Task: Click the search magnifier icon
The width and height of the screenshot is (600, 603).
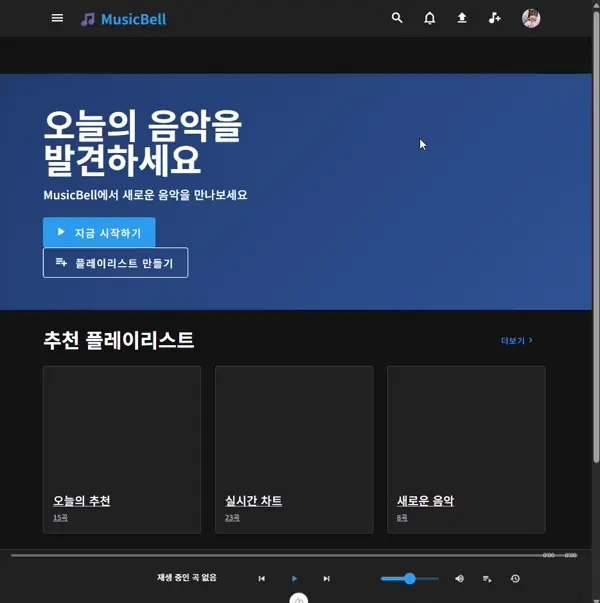Action: 397,18
